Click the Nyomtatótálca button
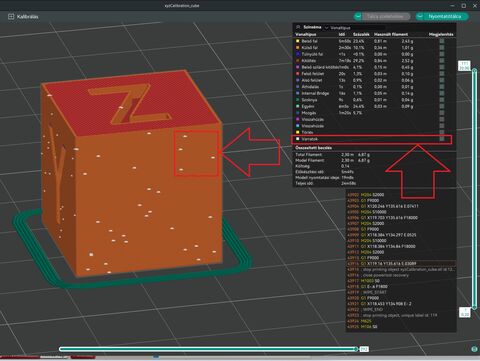The image size is (480, 361). click(445, 16)
